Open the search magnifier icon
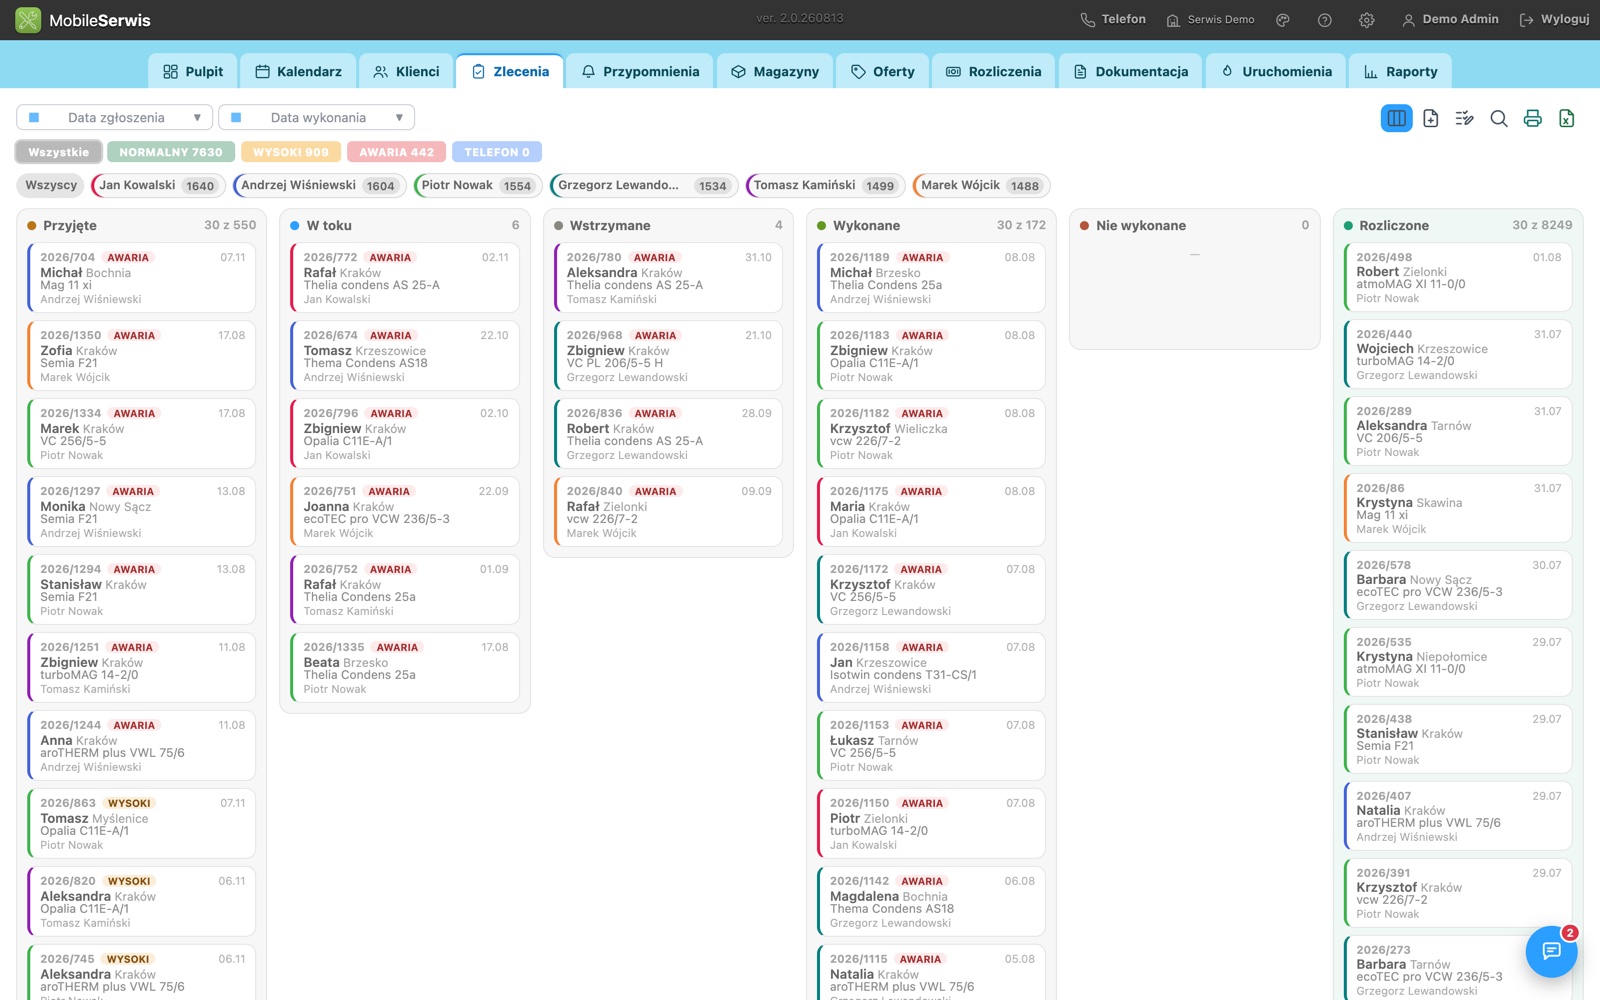Screen dimensions: 1600x1000 point(1498,118)
